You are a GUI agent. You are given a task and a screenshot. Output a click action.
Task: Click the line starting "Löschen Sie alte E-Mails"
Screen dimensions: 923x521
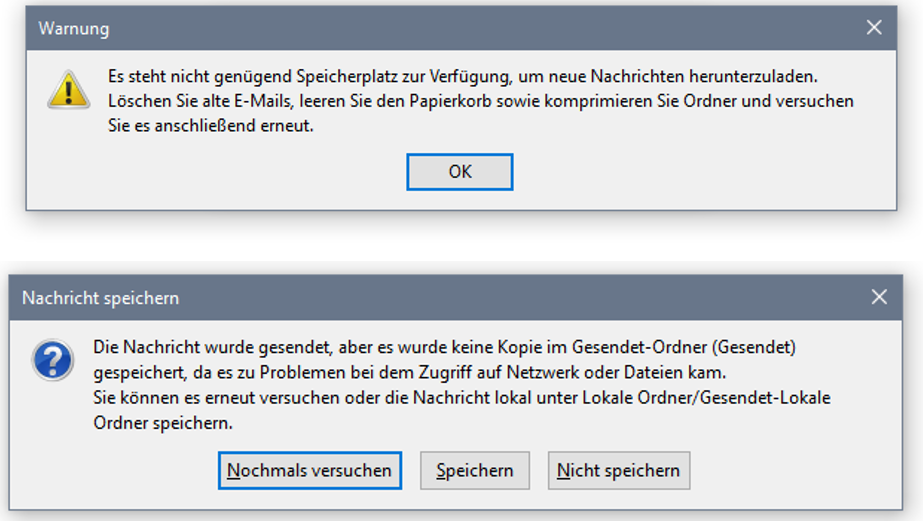(480, 101)
